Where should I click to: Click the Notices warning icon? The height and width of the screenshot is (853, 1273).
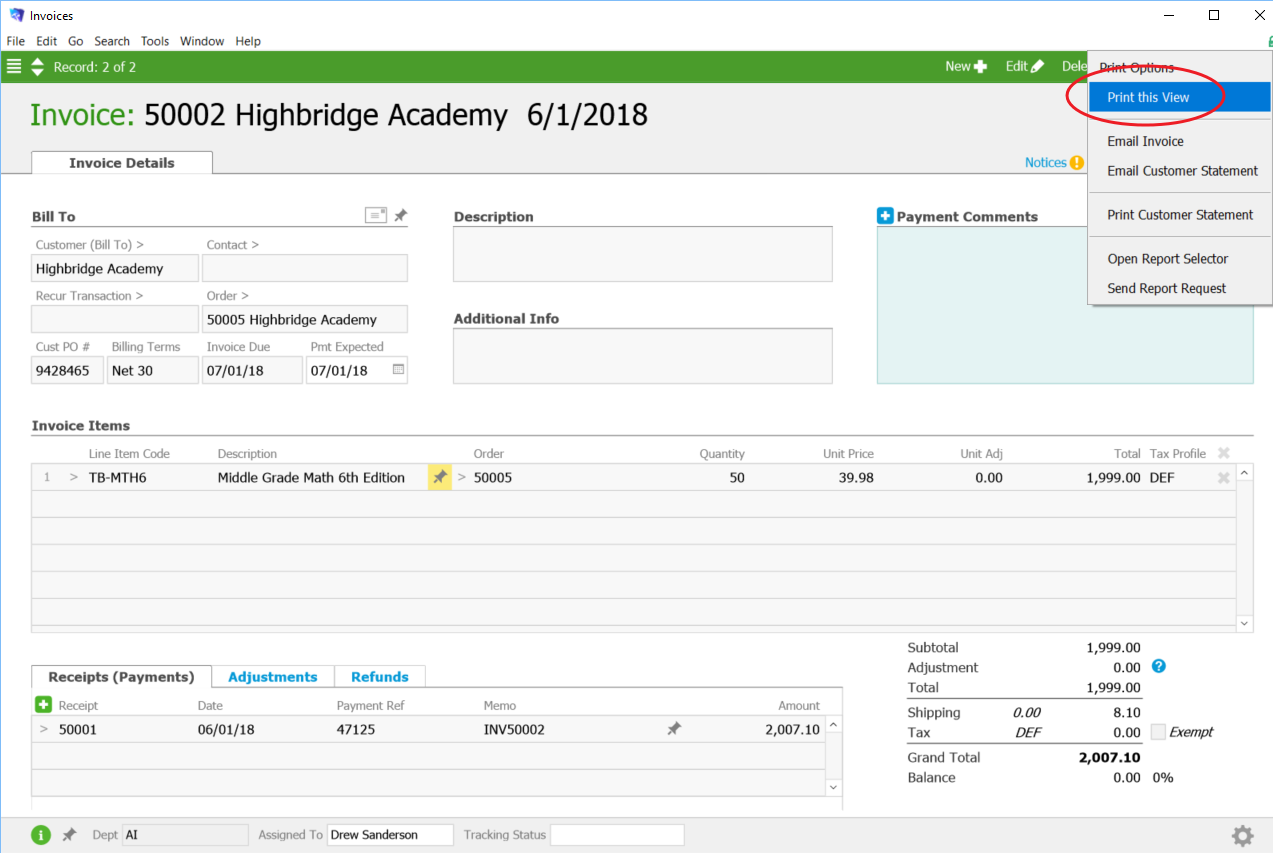1077,162
